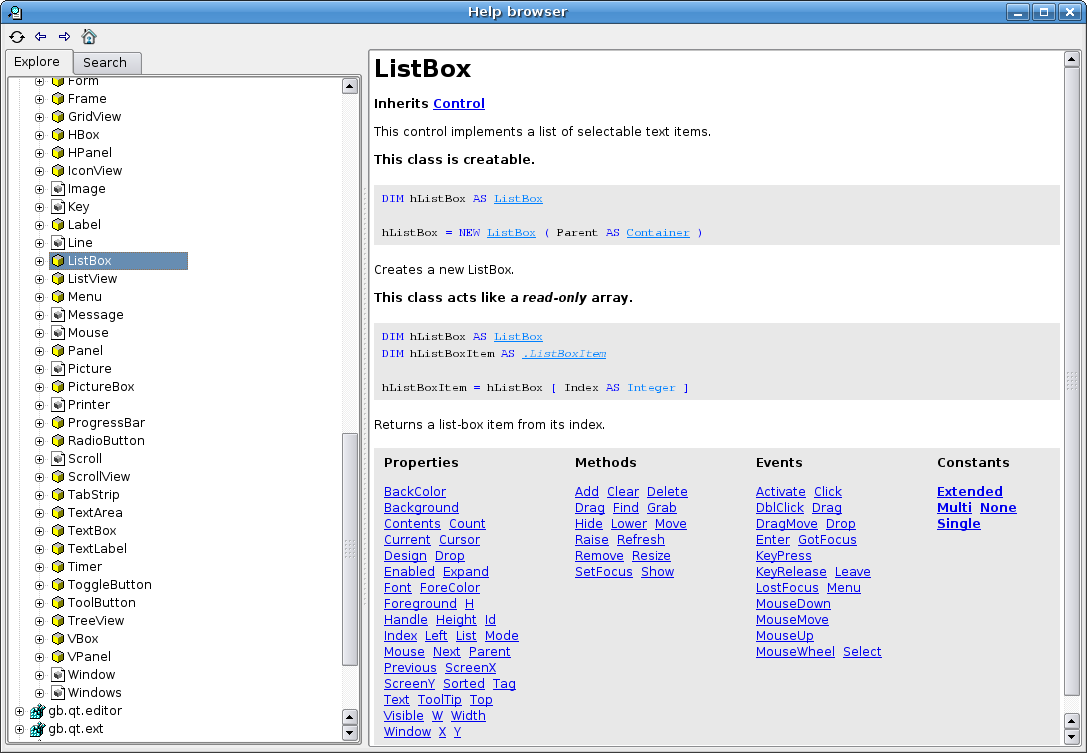The image size is (1087, 753).
Task: Click the yellow cube icon beside TabStrip
Action: point(58,496)
